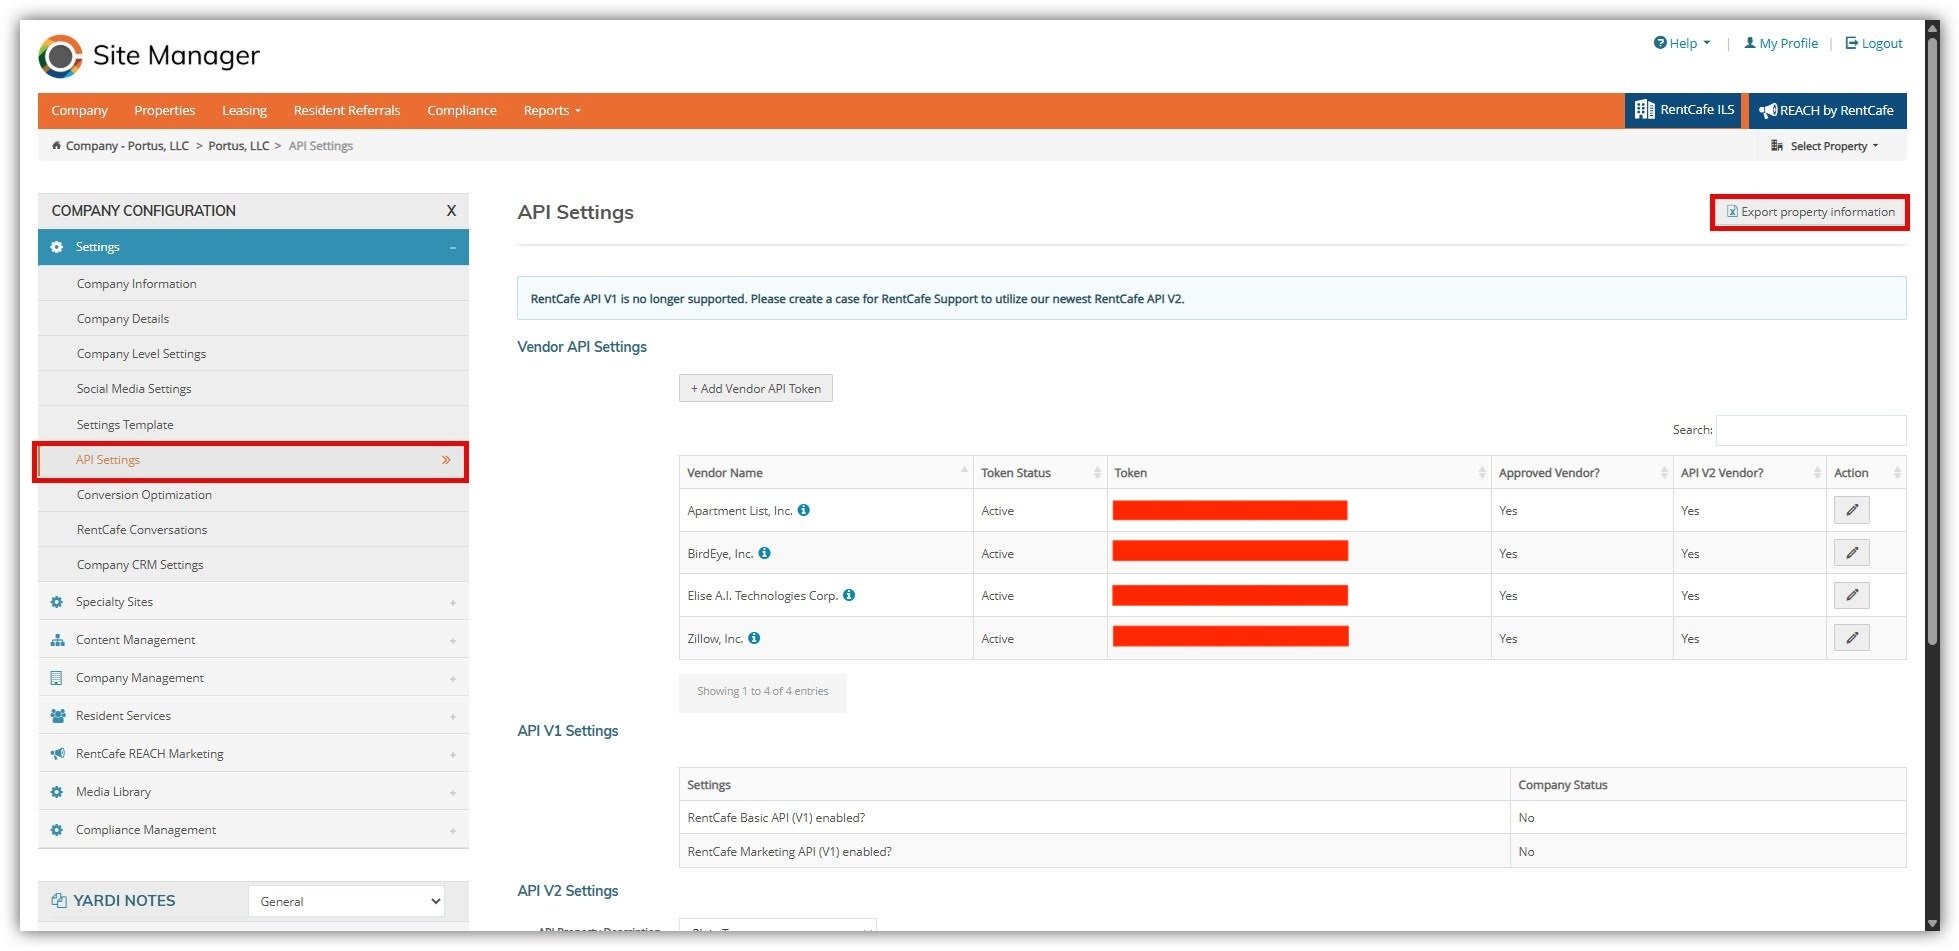The image size is (1959, 951).
Task: Click the Site Manager logo icon
Action: [x=60, y=56]
